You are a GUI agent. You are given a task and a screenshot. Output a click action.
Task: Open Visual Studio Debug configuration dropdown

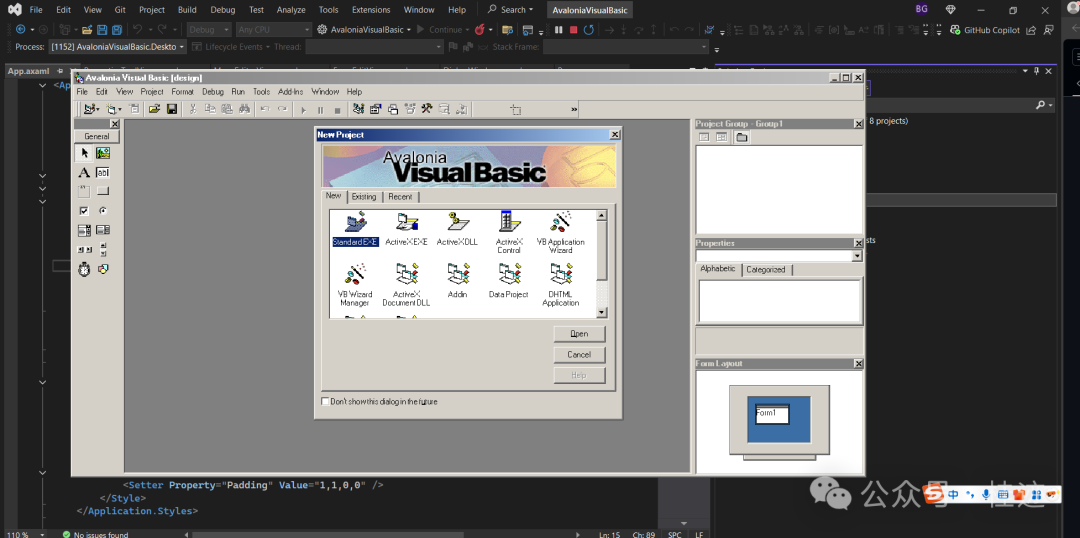point(209,30)
